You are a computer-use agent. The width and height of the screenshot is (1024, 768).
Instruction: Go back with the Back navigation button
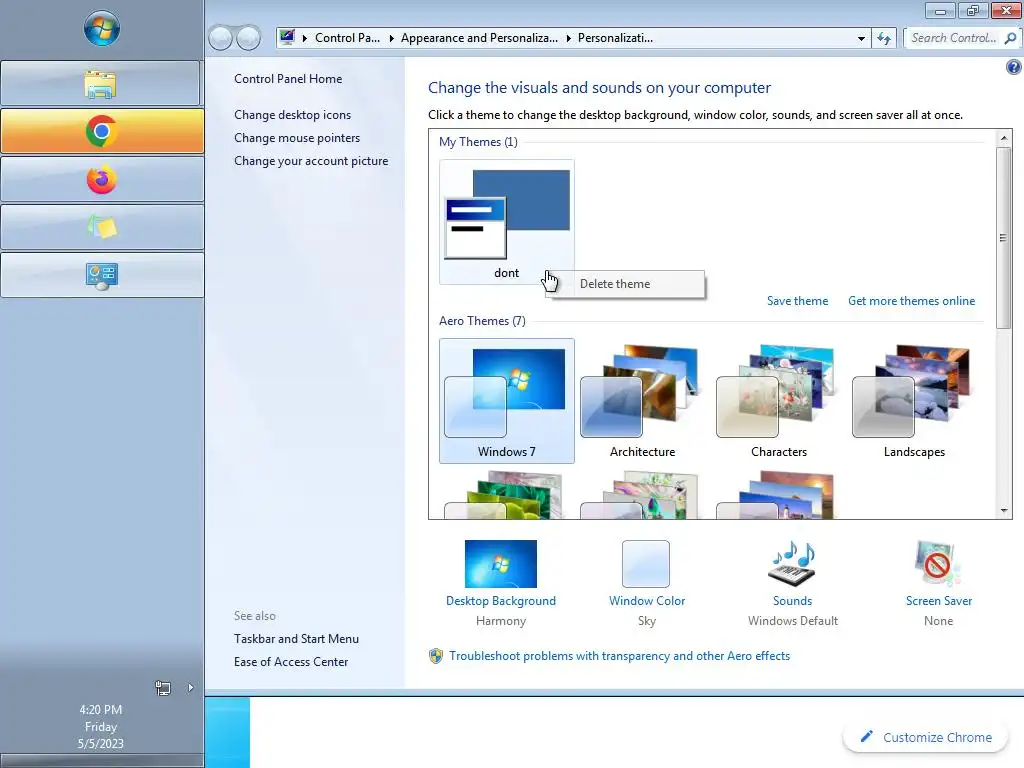coord(221,38)
